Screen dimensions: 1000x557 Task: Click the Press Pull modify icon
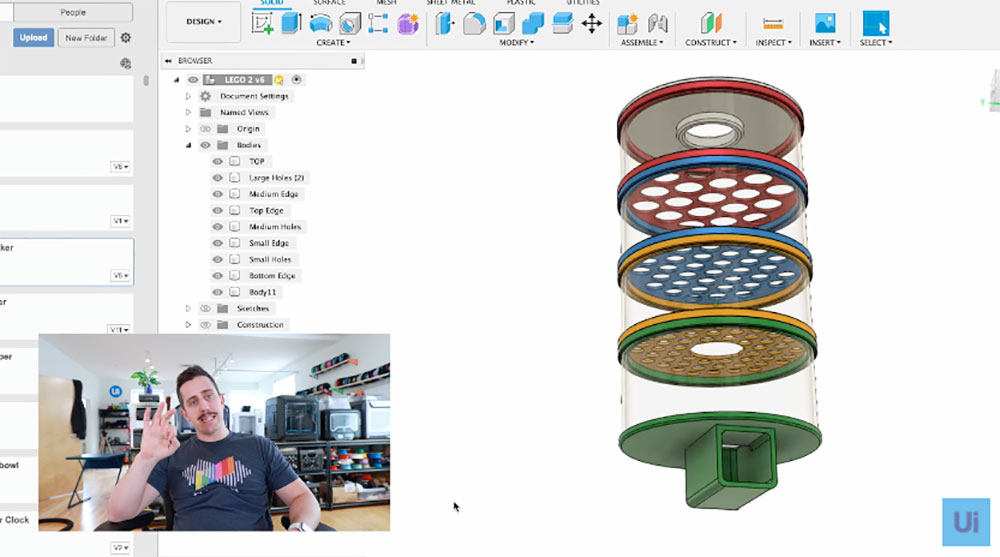[x=444, y=23]
